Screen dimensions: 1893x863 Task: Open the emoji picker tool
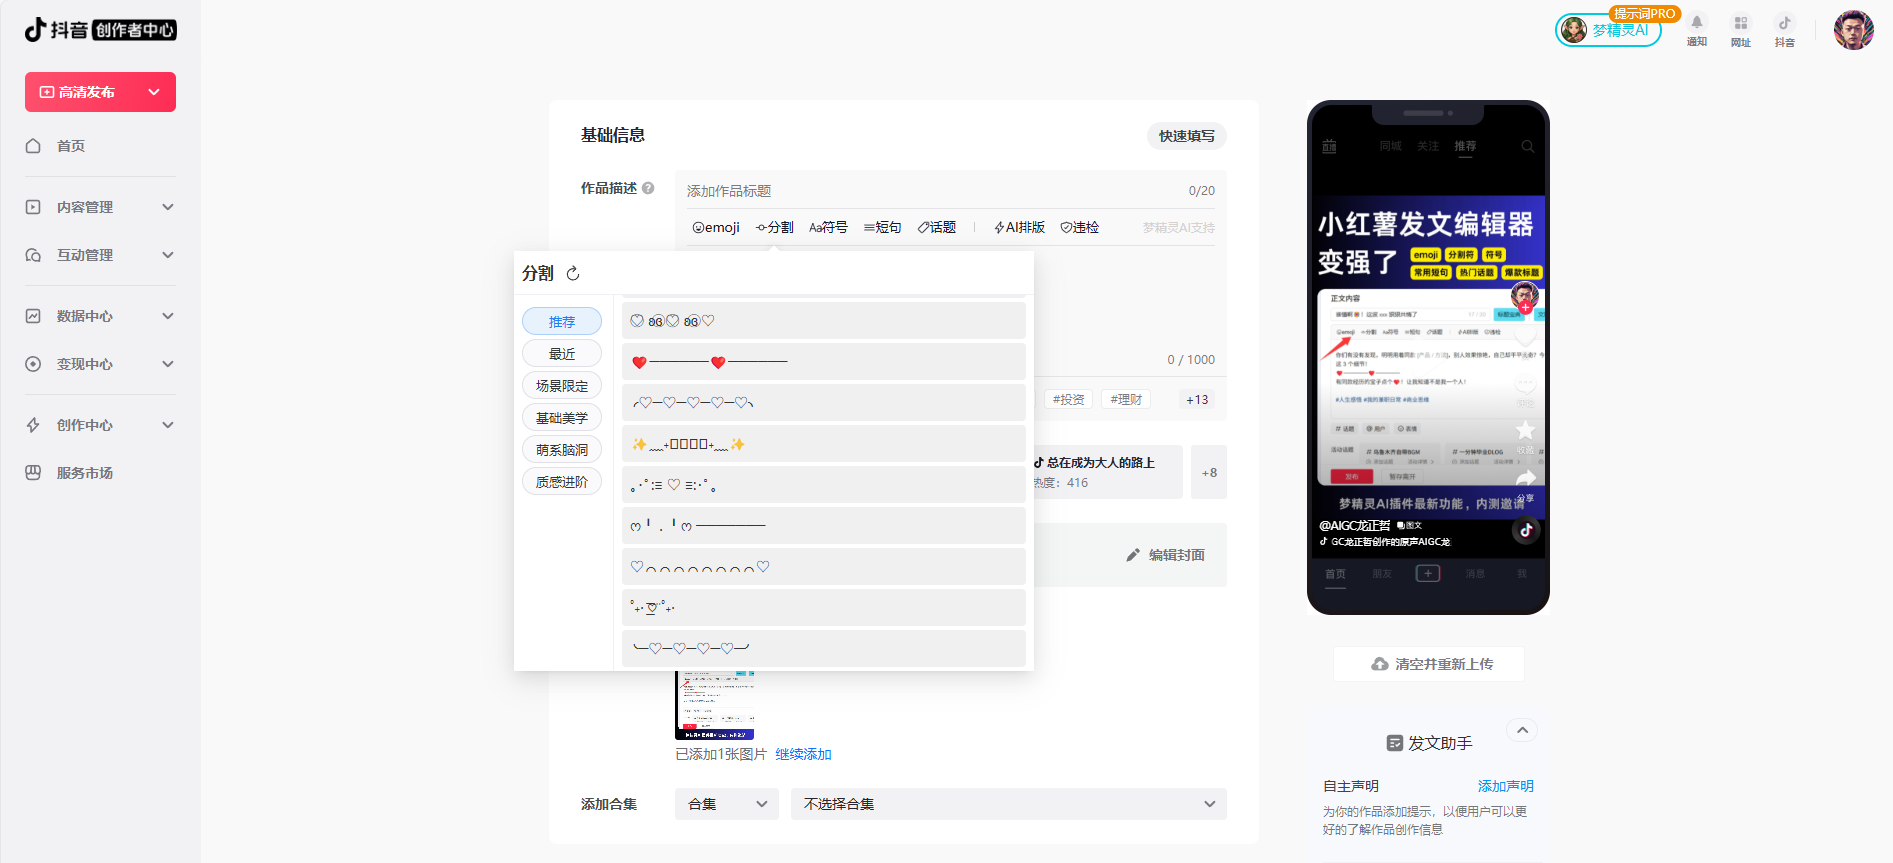click(716, 228)
